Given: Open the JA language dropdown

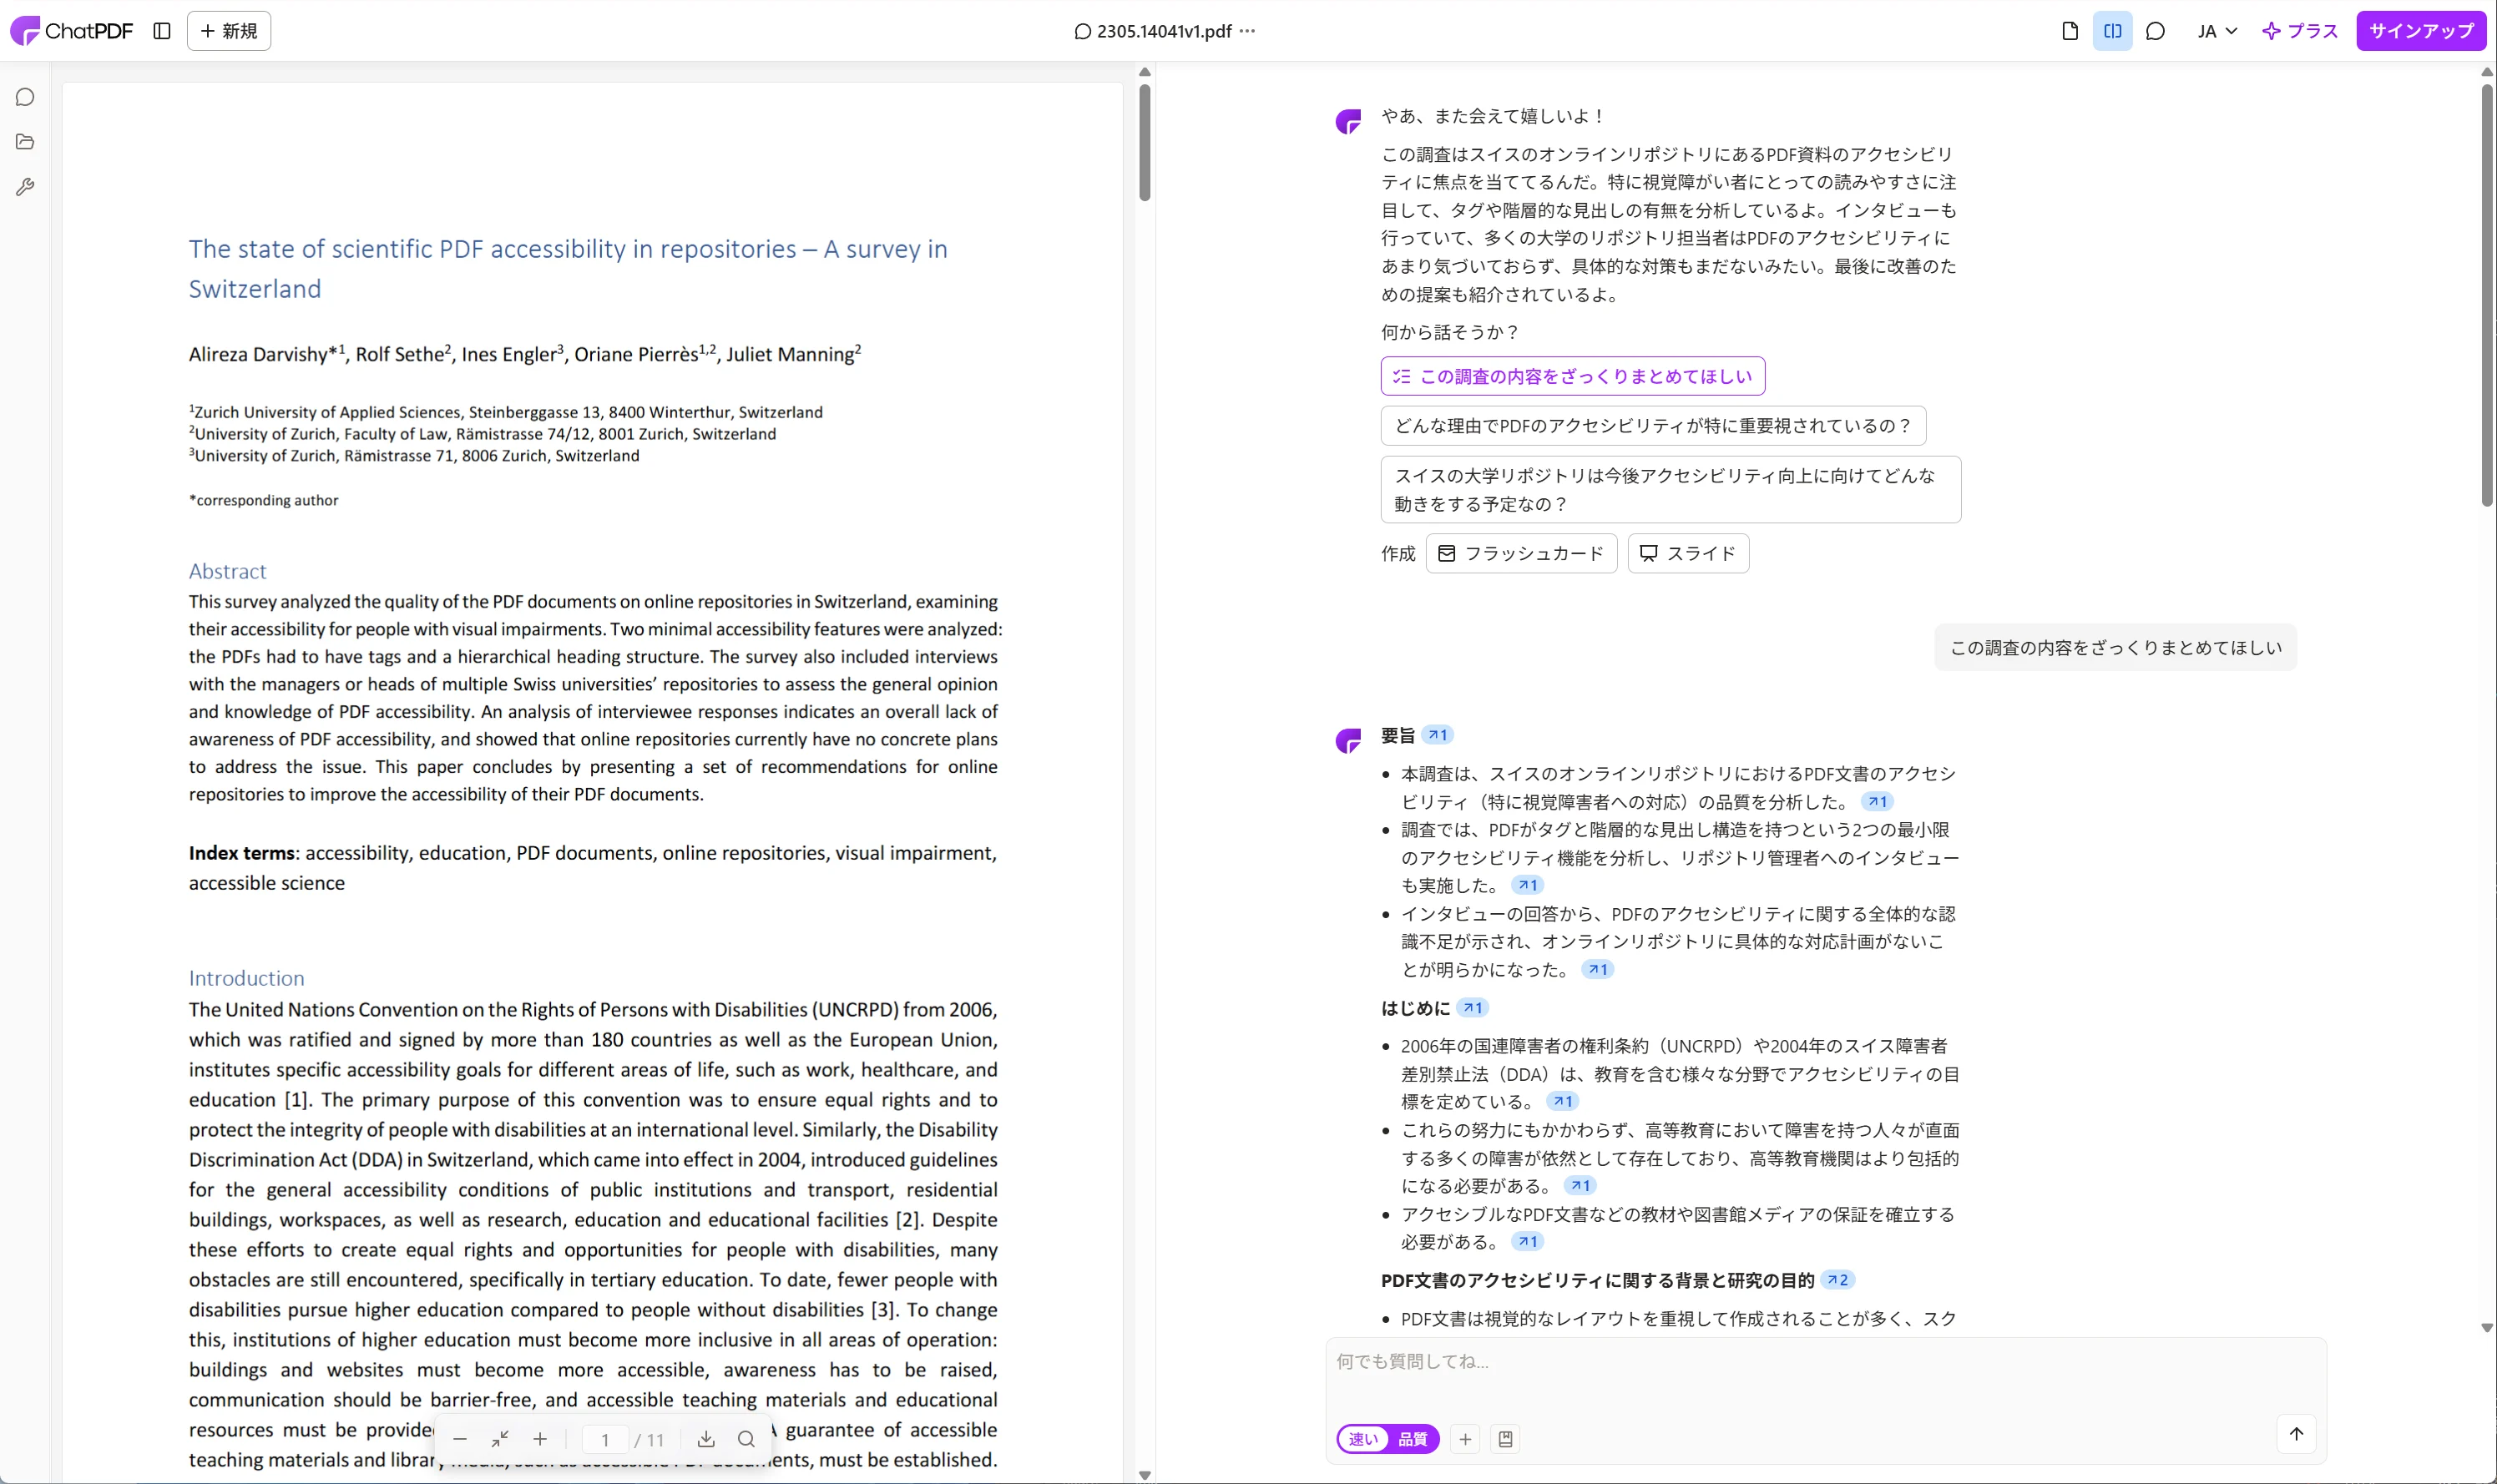Looking at the screenshot, I should click(2215, 31).
